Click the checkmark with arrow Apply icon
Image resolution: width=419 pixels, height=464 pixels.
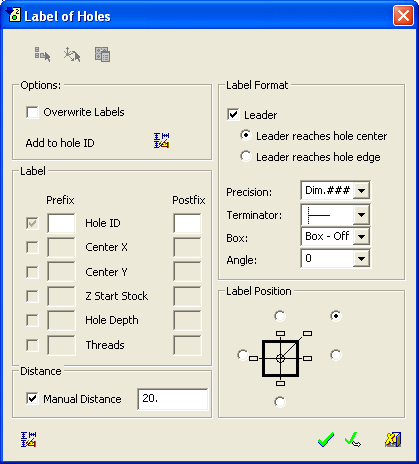tap(353, 439)
